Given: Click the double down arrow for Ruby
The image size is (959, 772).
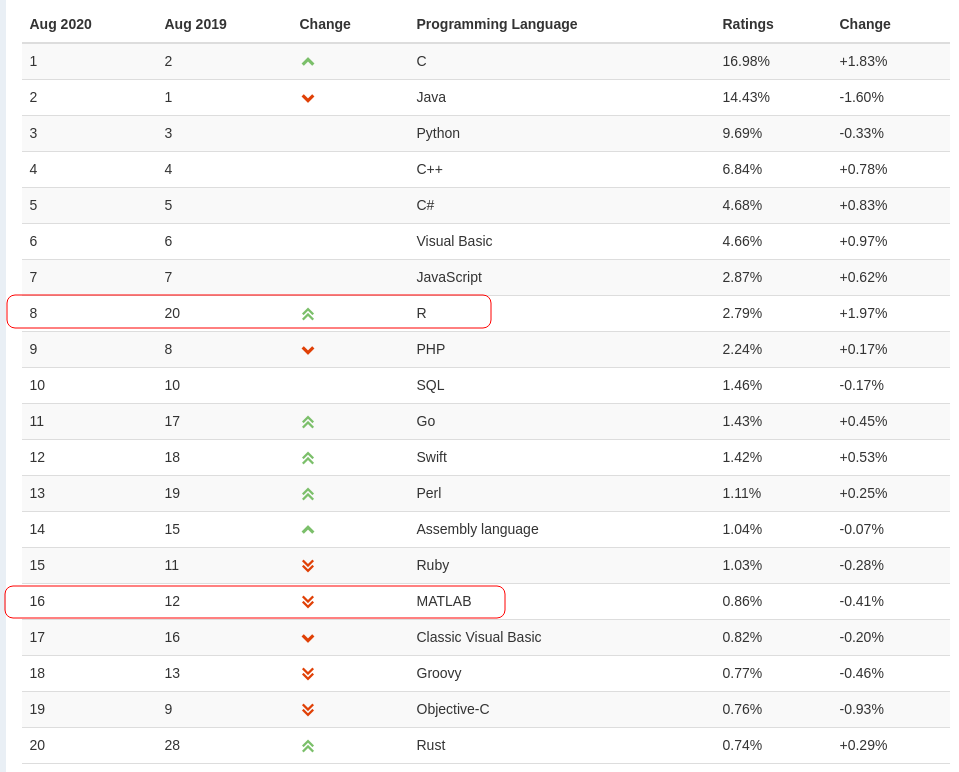Looking at the screenshot, I should tap(308, 566).
